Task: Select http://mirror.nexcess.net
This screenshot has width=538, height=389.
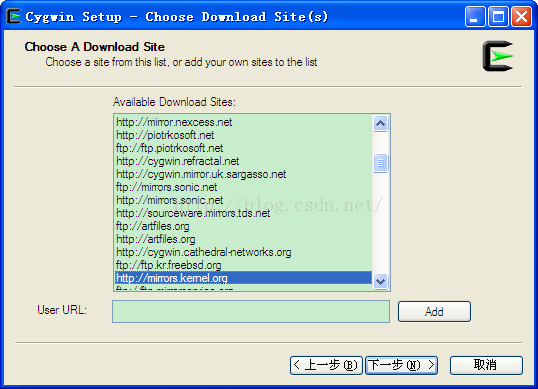Action: (244, 122)
